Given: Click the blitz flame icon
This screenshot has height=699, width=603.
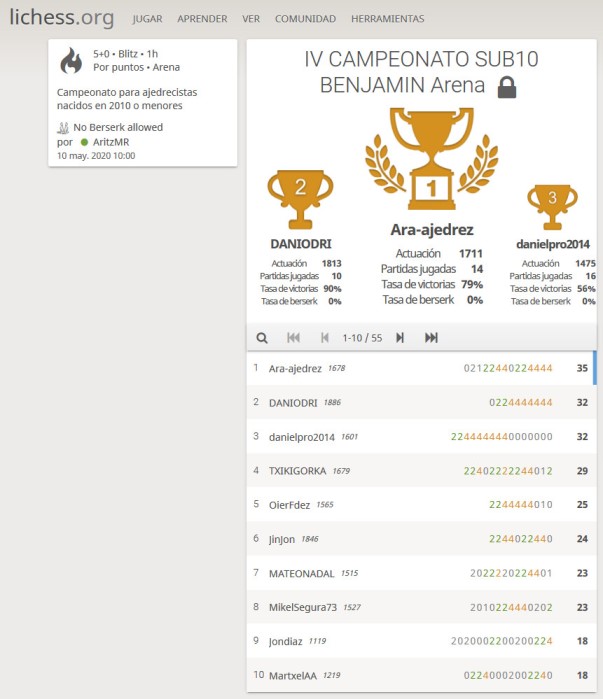Looking at the screenshot, I should coord(71,61).
